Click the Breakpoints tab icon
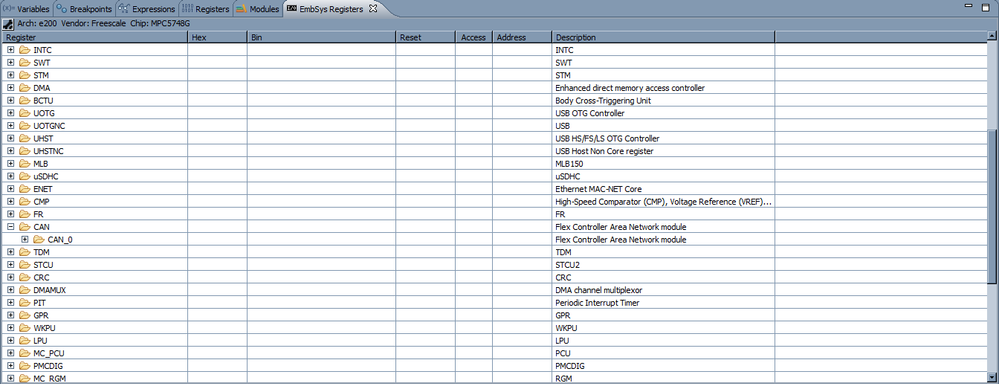999x384 pixels. point(61,9)
